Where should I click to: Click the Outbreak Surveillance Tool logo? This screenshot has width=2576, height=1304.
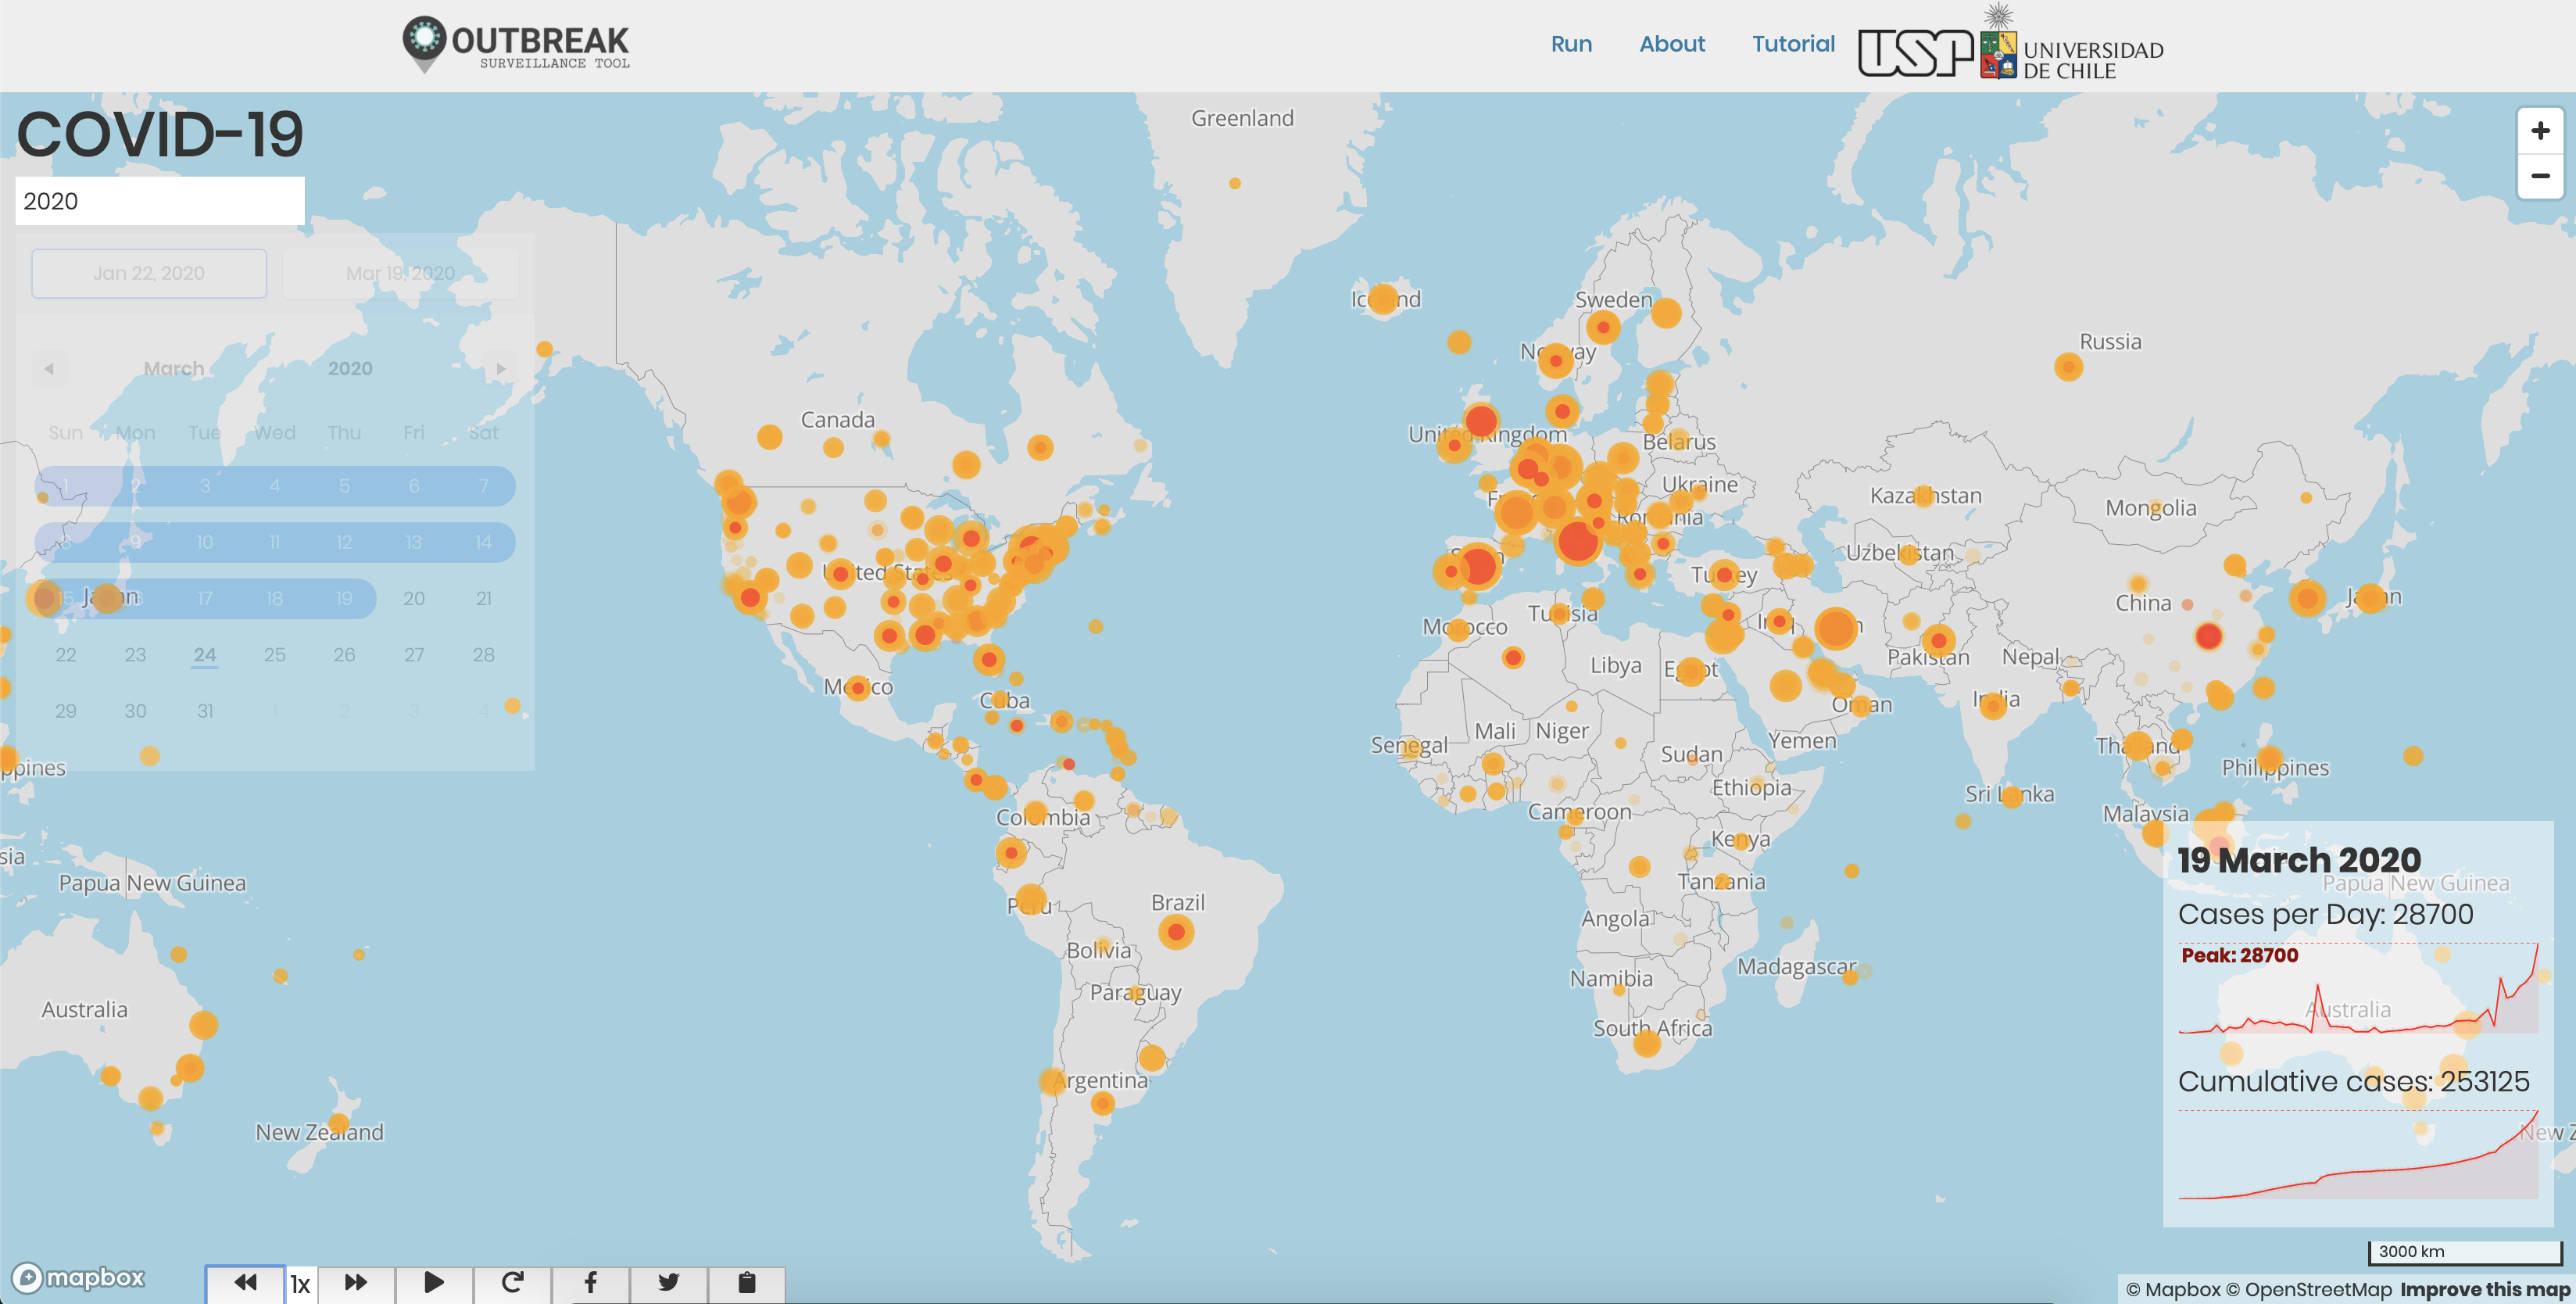(515, 45)
